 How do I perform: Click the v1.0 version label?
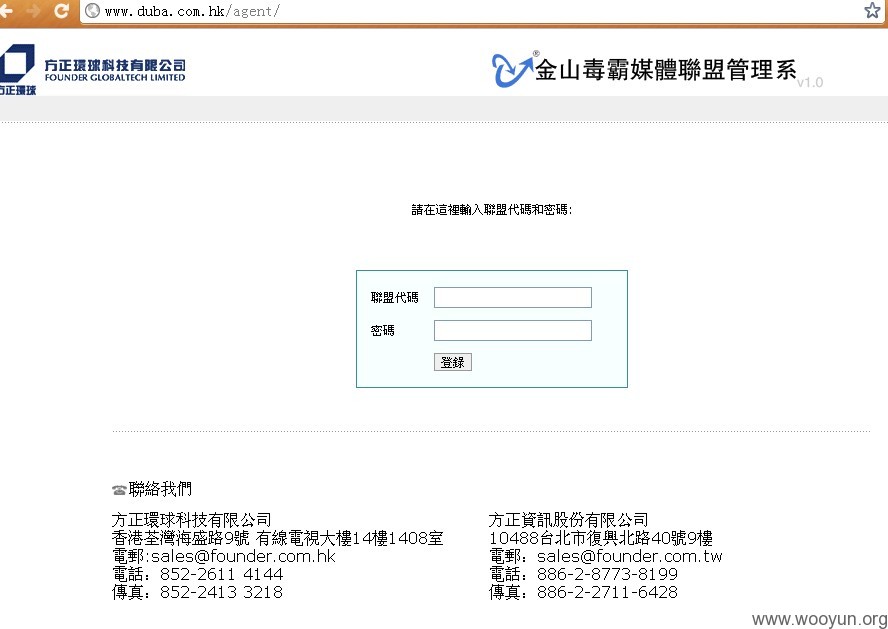[x=810, y=83]
